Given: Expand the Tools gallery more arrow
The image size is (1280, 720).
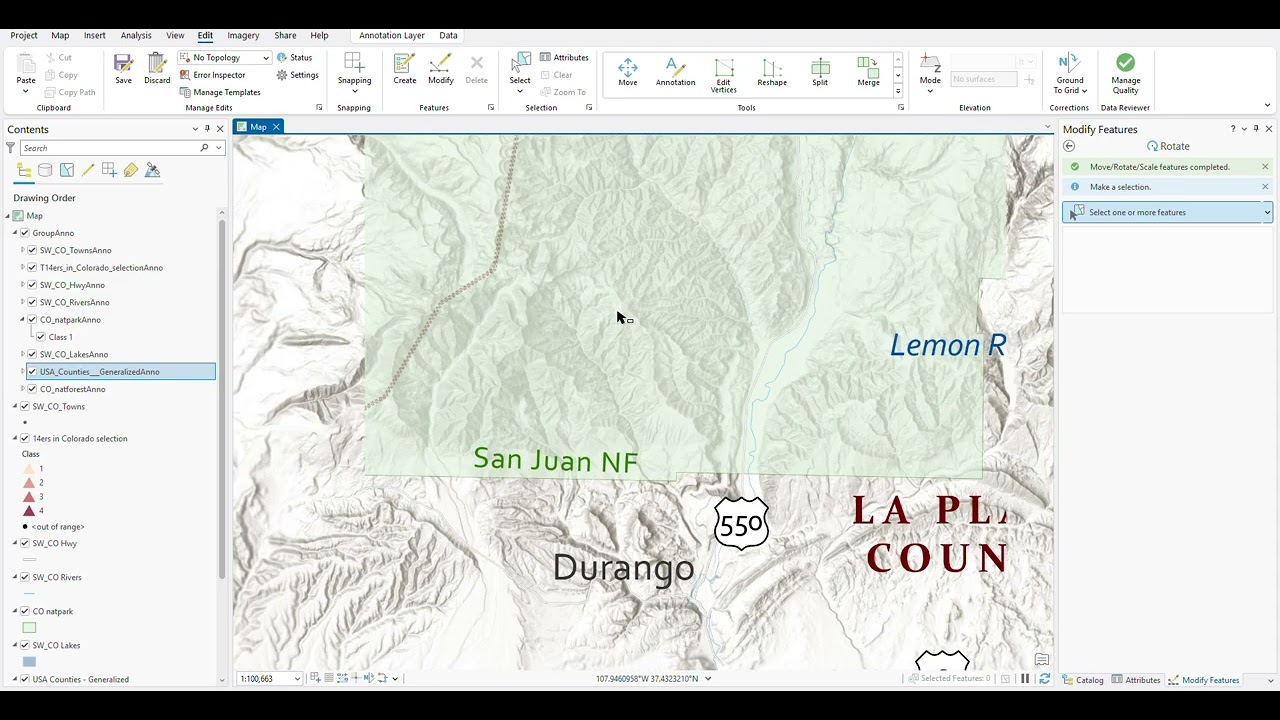Looking at the screenshot, I should click(x=898, y=91).
